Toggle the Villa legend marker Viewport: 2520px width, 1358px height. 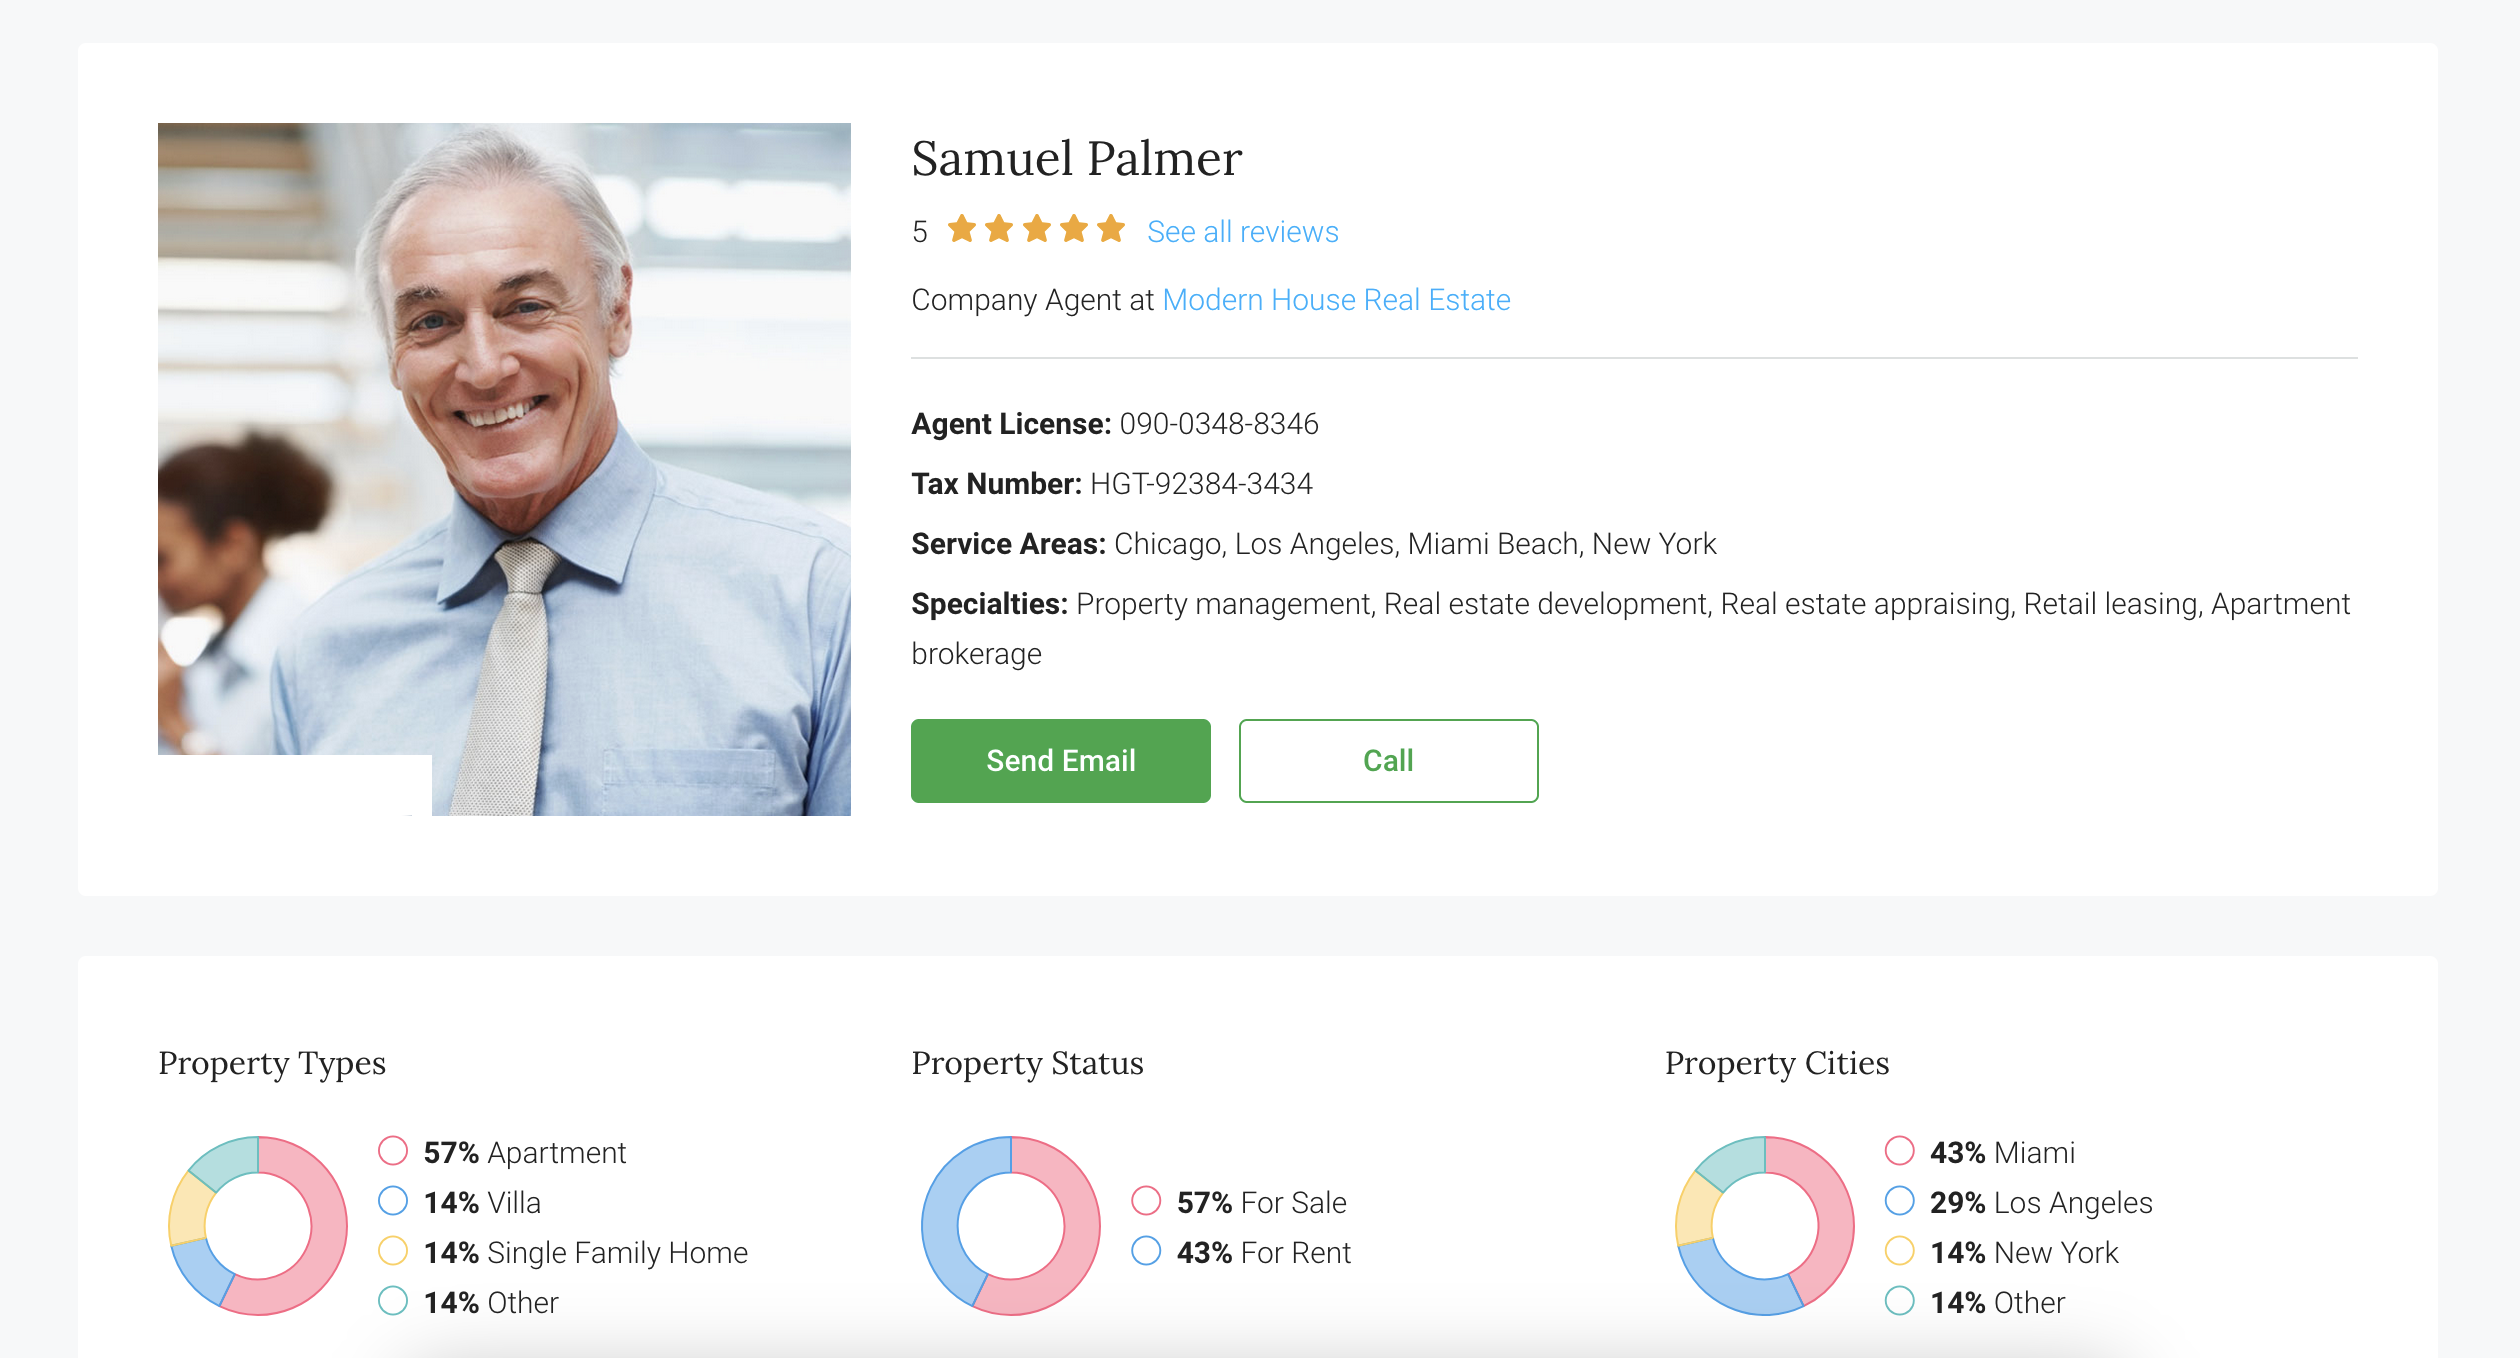click(393, 1201)
